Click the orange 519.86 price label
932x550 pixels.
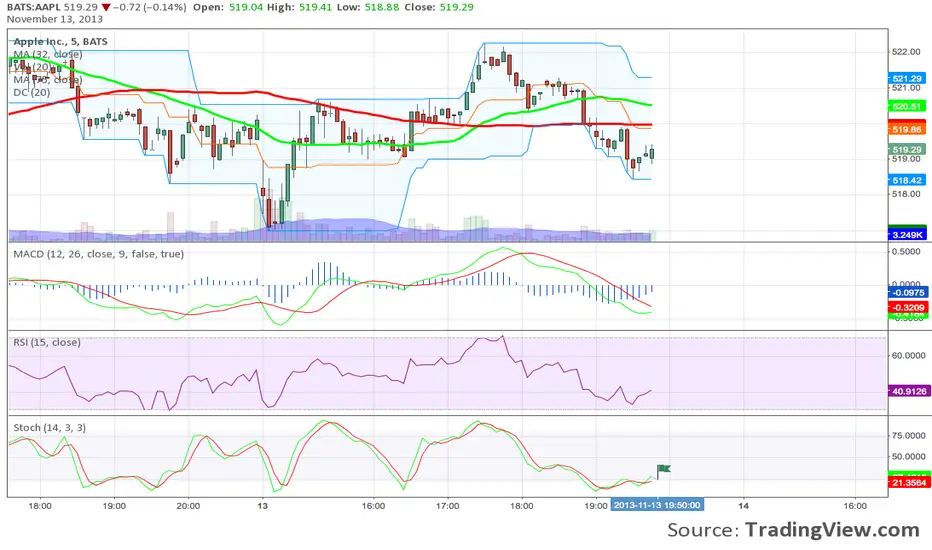pyautogui.click(x=907, y=129)
